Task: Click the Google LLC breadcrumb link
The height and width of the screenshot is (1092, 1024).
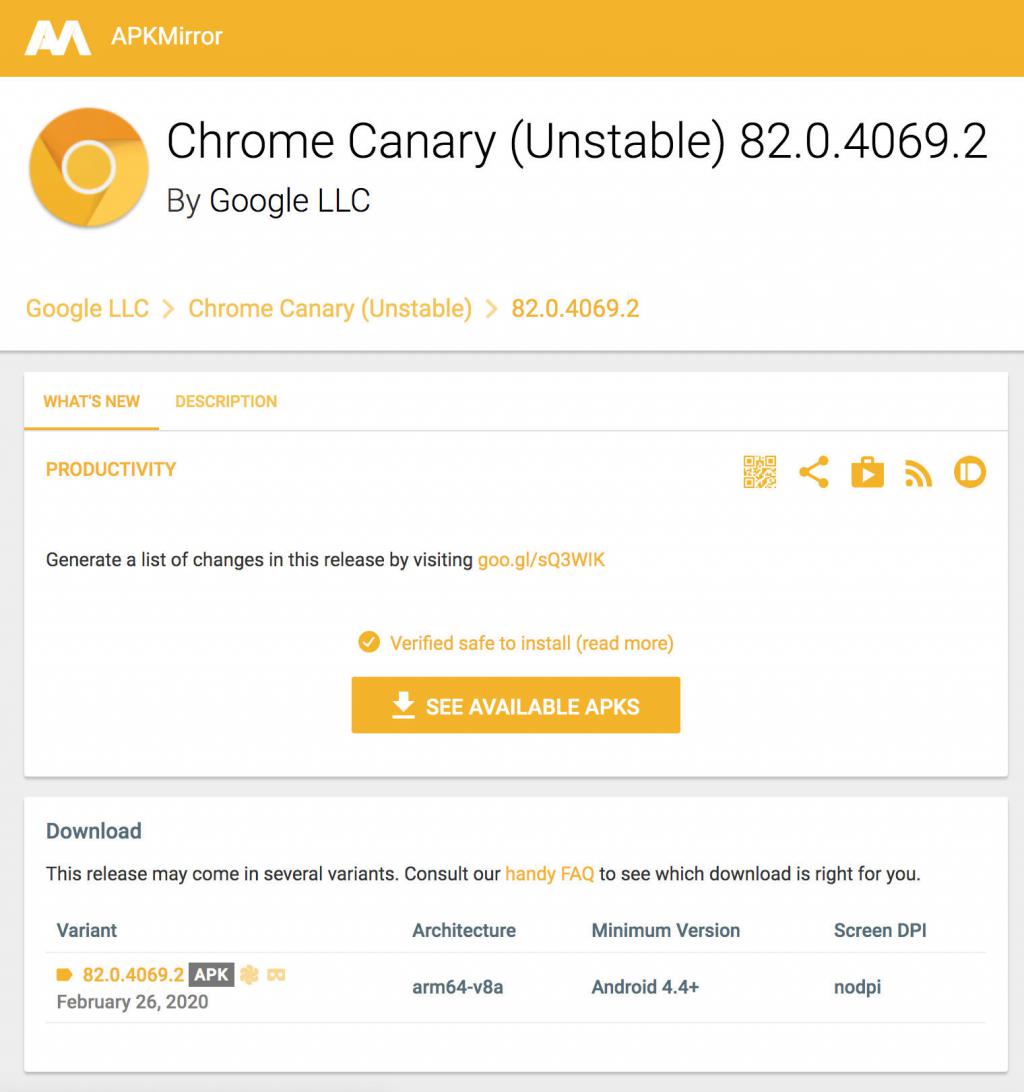Action: tap(87, 308)
